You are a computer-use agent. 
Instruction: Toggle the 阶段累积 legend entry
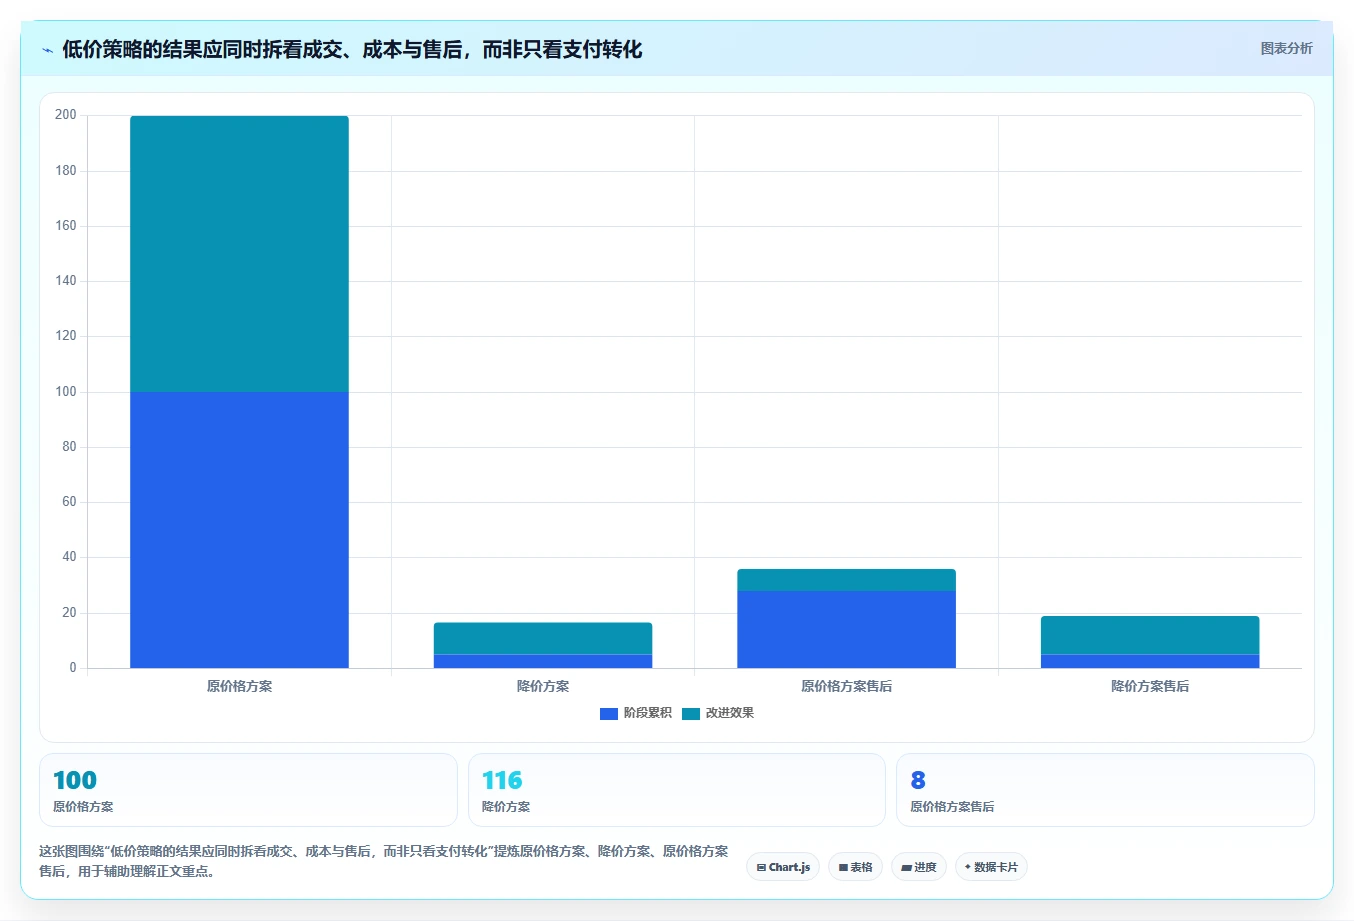(x=636, y=713)
